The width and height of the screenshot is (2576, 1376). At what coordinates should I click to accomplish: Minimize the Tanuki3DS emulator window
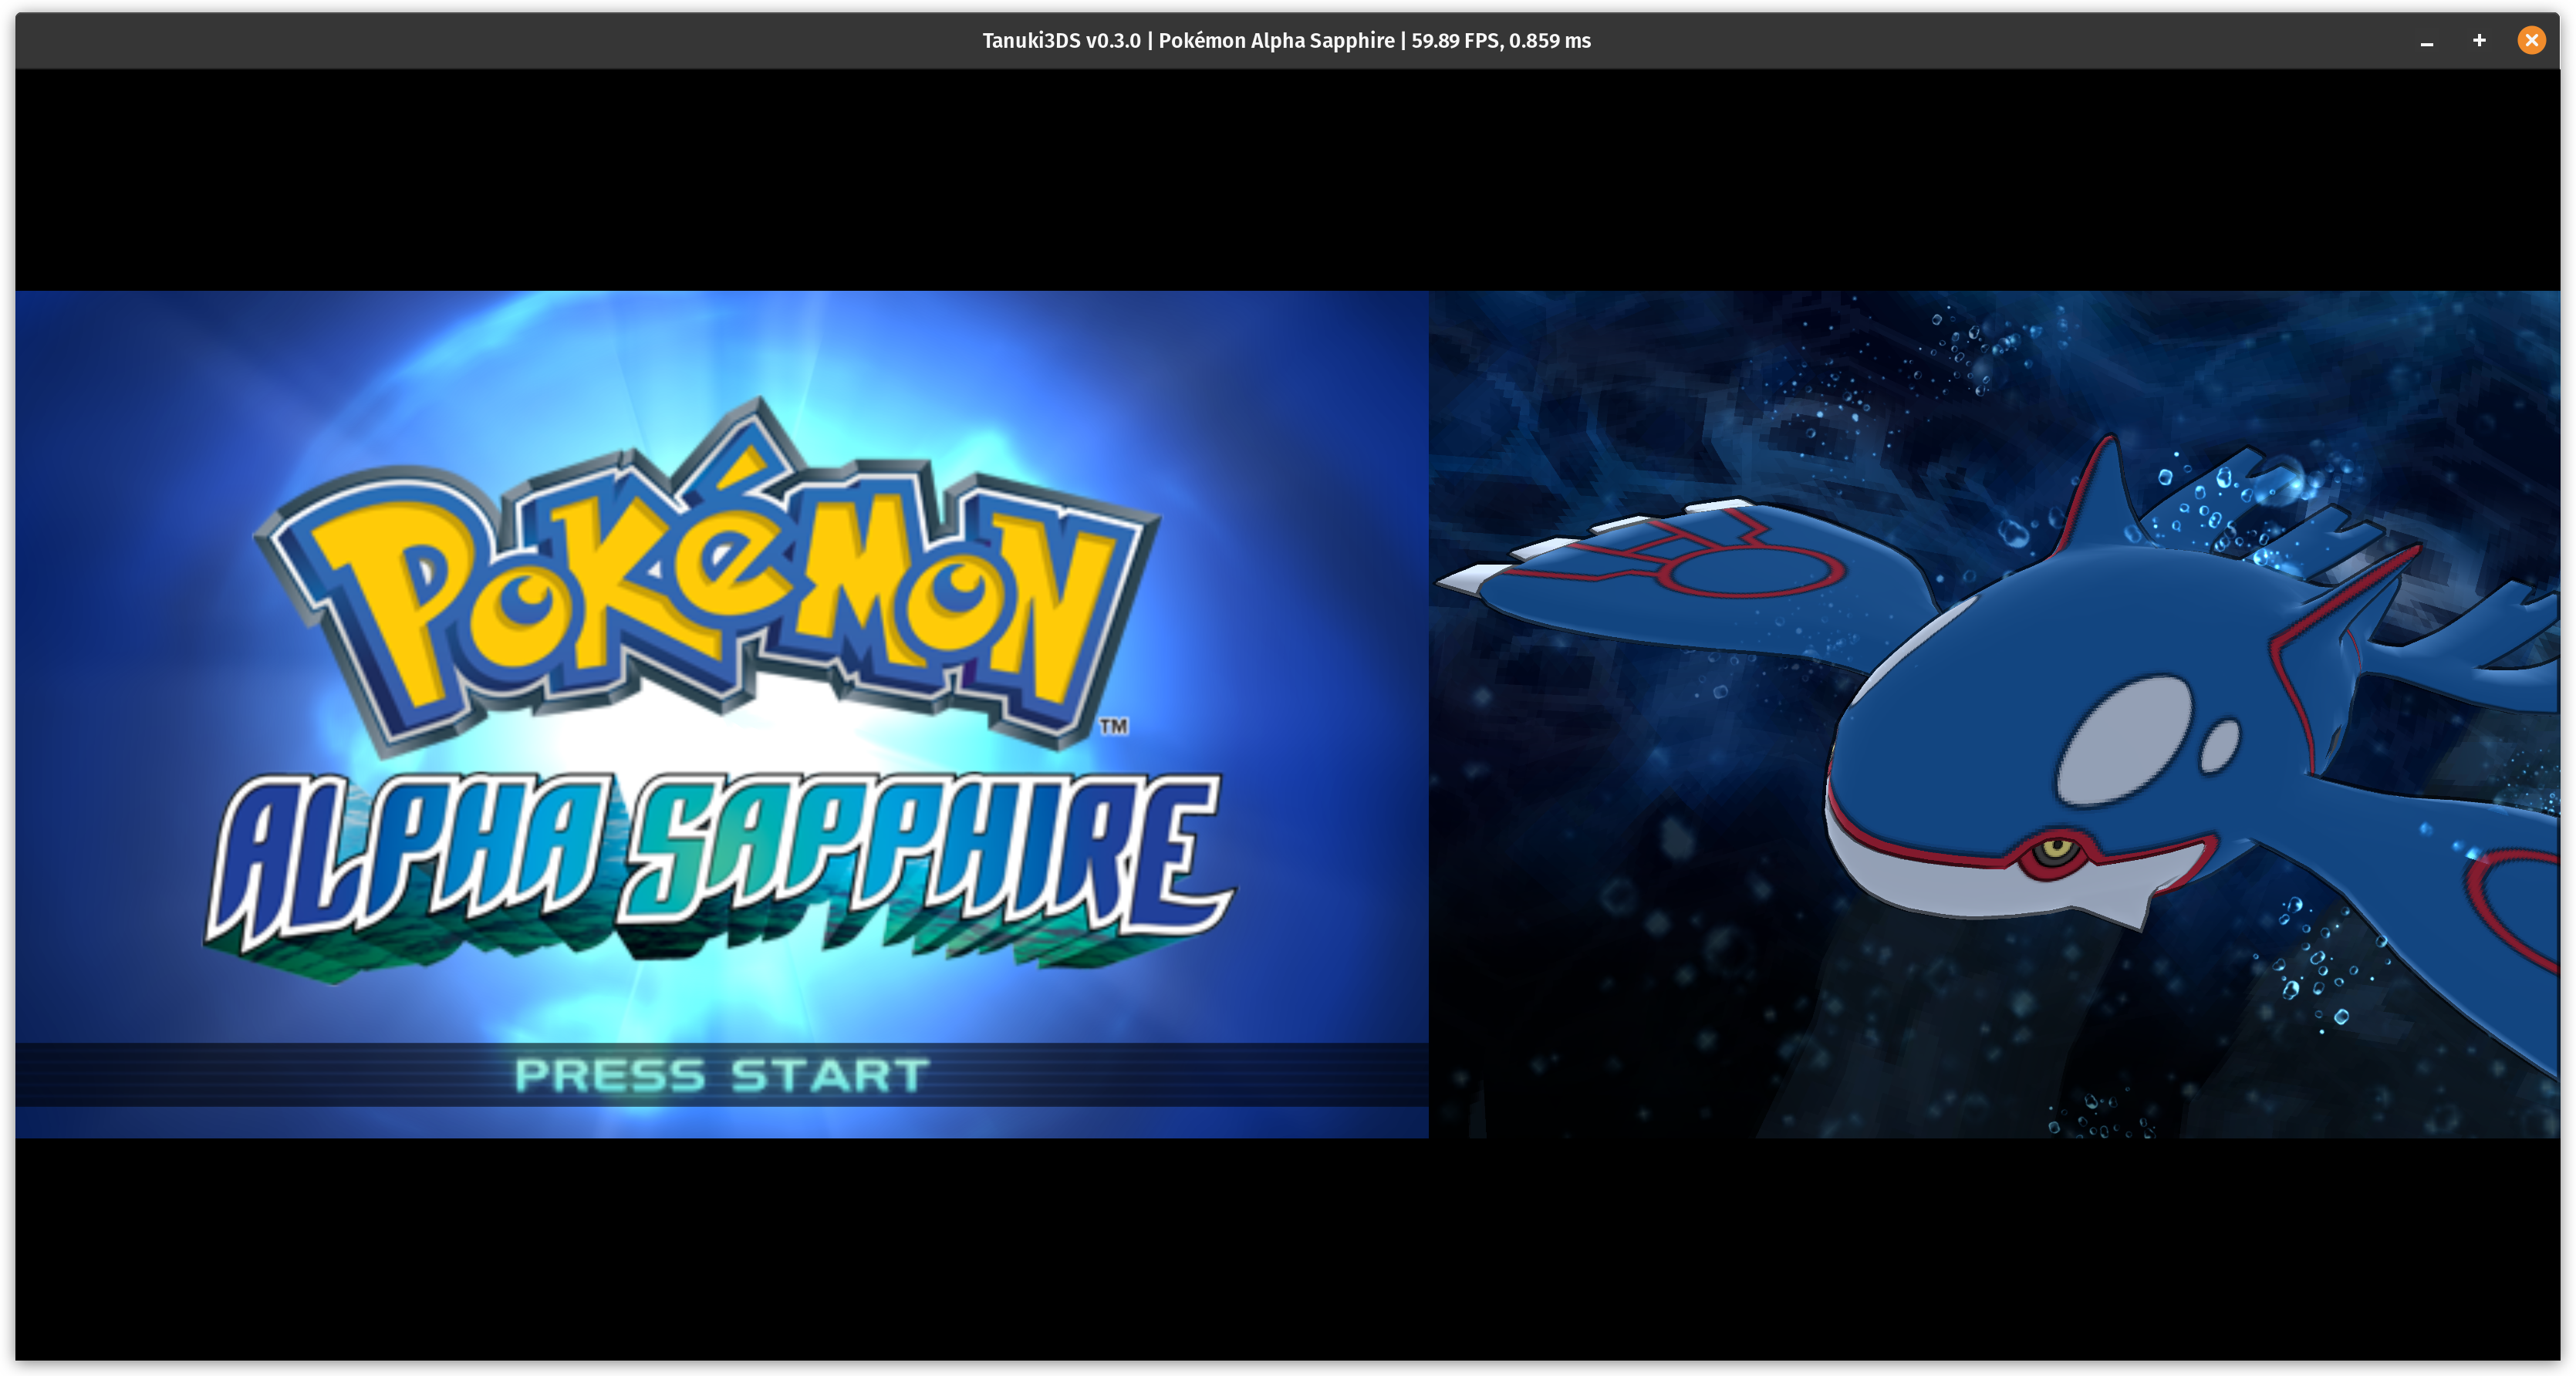pyautogui.click(x=2426, y=41)
